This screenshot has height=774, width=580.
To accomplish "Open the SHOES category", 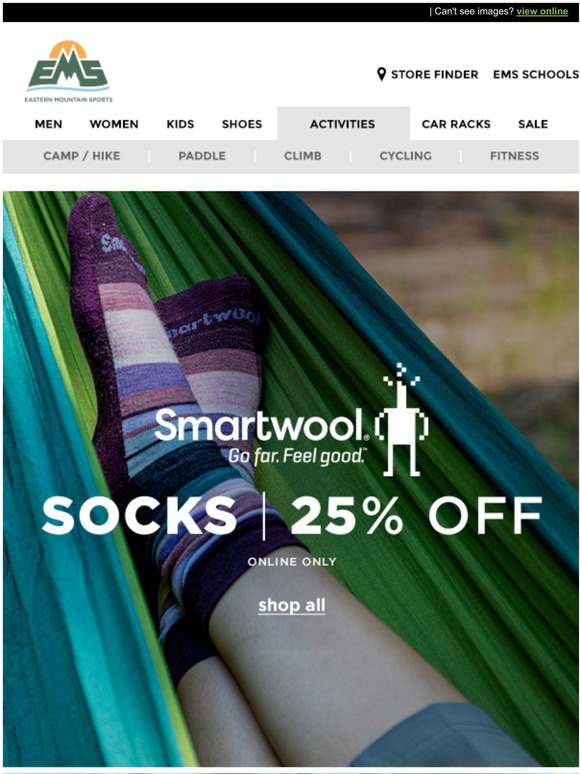I will tap(242, 124).
